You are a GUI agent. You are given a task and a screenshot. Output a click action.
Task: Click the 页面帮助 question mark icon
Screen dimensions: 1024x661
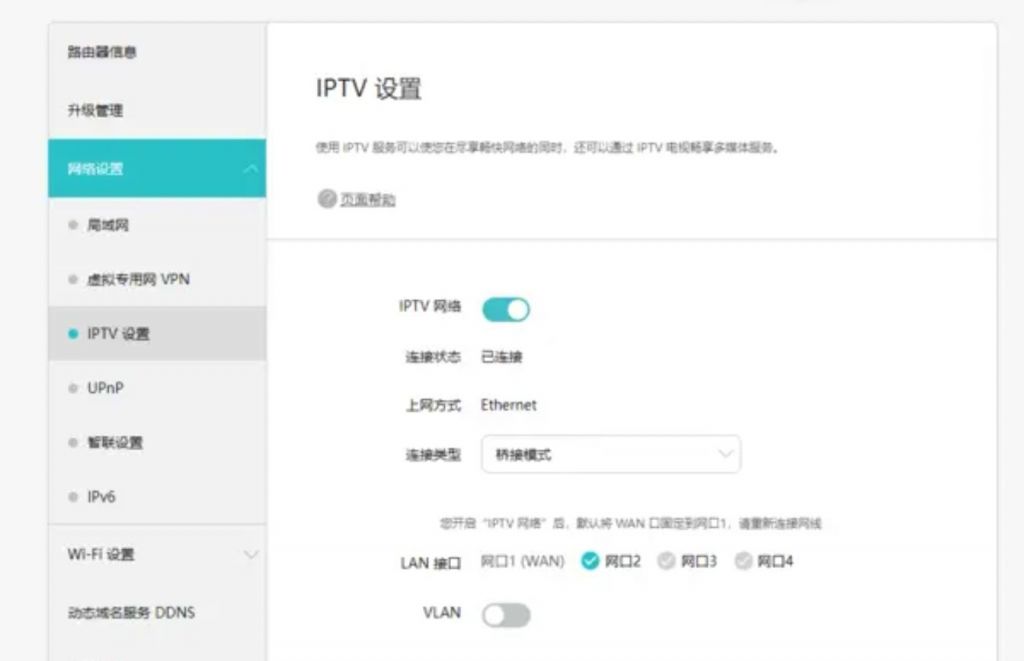click(x=326, y=198)
